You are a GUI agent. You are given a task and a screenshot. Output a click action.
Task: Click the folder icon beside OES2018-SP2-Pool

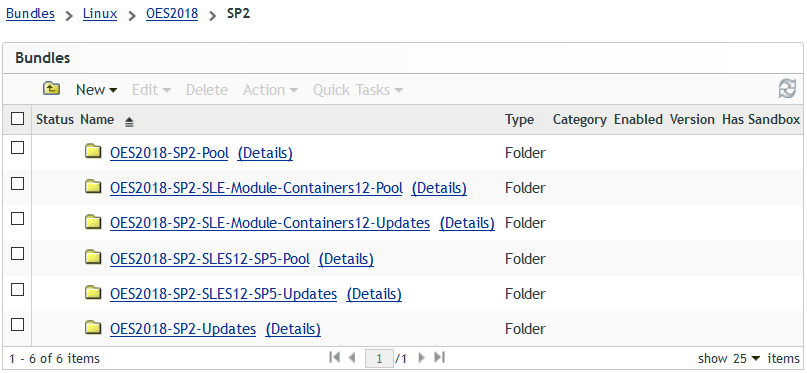[93, 152]
